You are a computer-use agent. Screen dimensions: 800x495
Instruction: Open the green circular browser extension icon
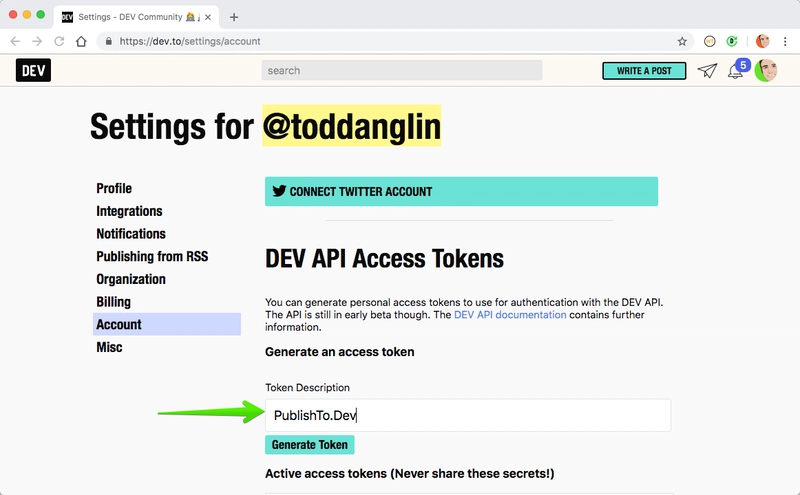732,41
